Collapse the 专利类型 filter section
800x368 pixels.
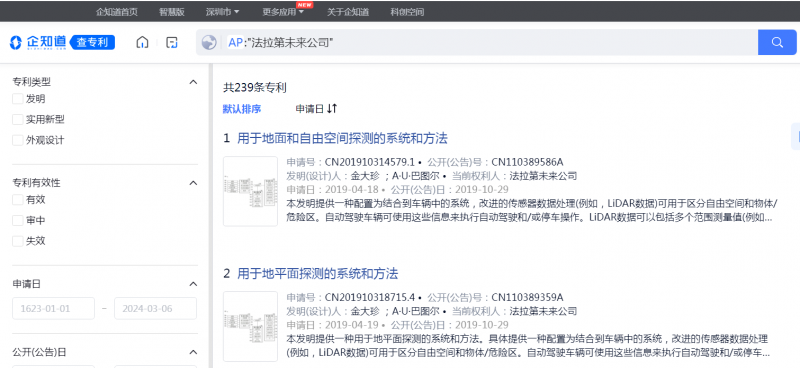(x=193, y=82)
